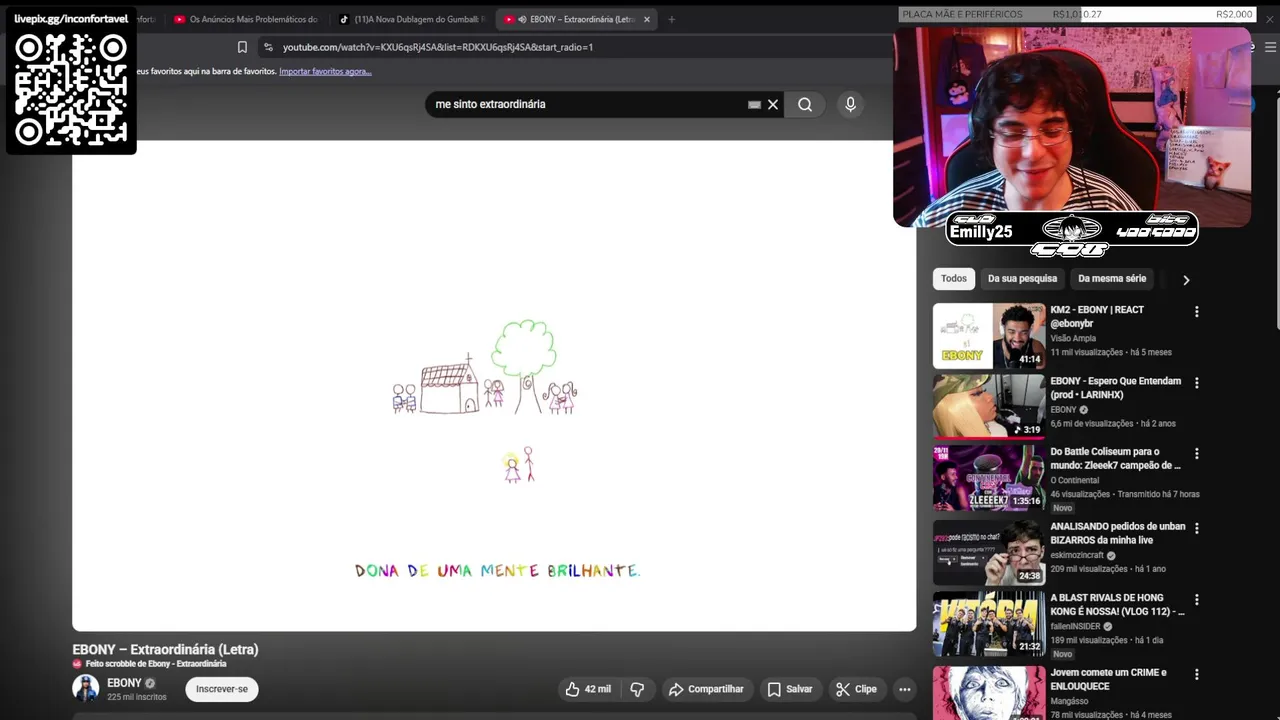Image resolution: width=1280 pixels, height=720 pixels.
Task: Click the video title EBONY – Extraordinária (Letra)
Action: (165, 649)
